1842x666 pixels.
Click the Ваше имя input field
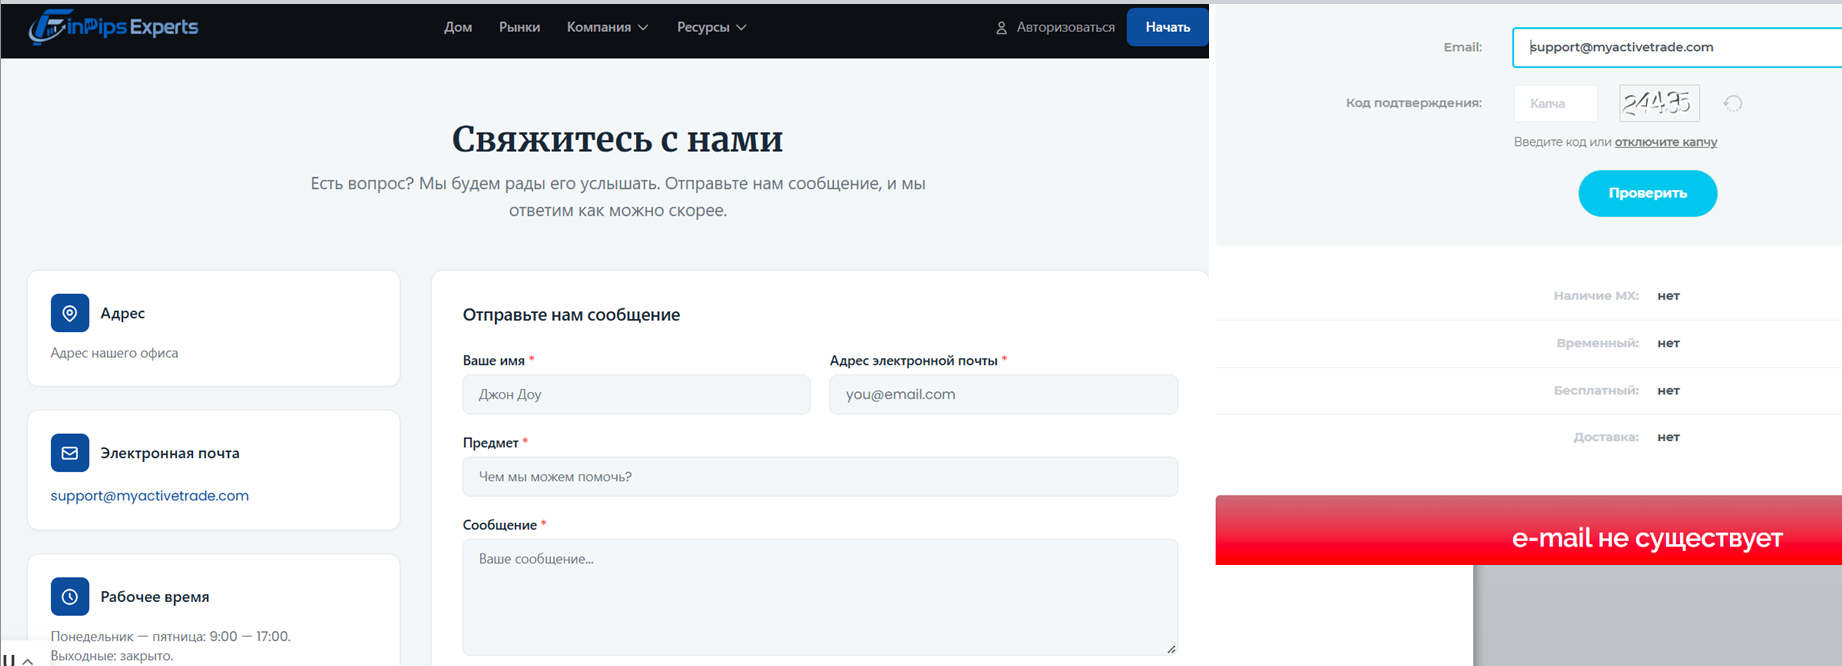click(636, 394)
